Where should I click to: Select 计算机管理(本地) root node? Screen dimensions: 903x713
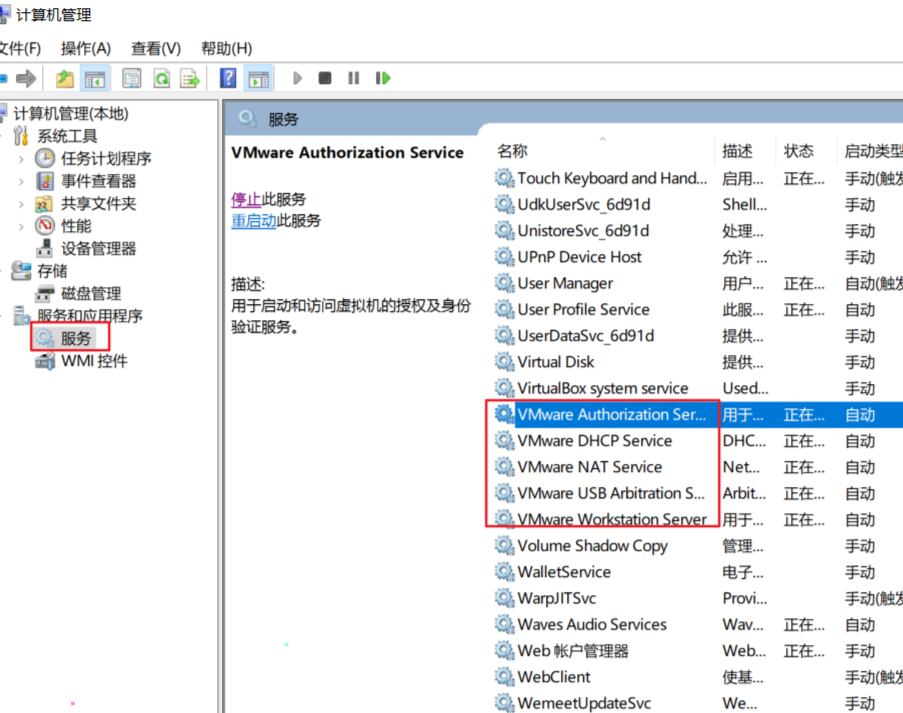tap(71, 113)
